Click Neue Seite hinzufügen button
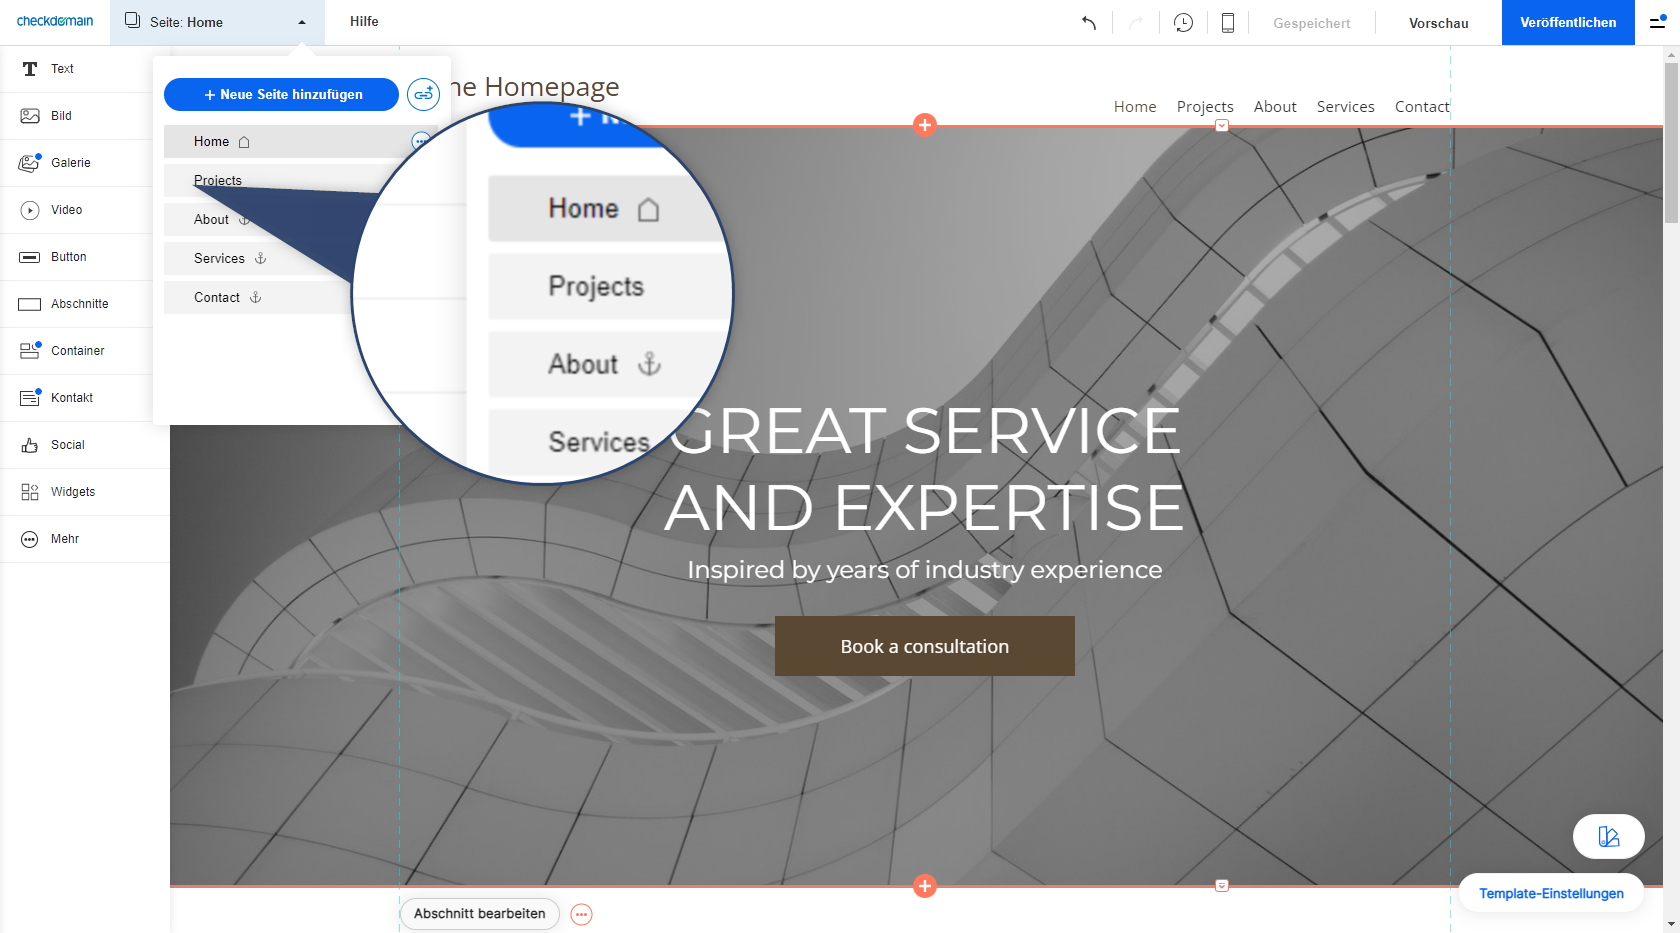The height and width of the screenshot is (933, 1680). point(281,95)
